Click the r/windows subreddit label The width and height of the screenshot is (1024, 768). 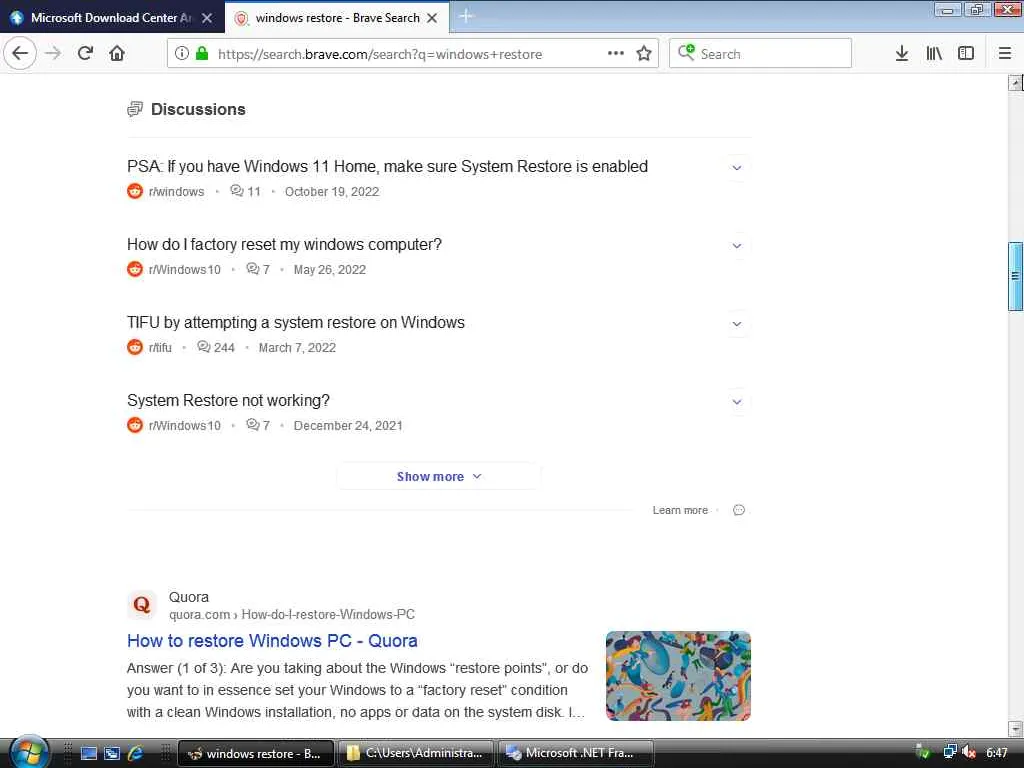click(x=176, y=191)
